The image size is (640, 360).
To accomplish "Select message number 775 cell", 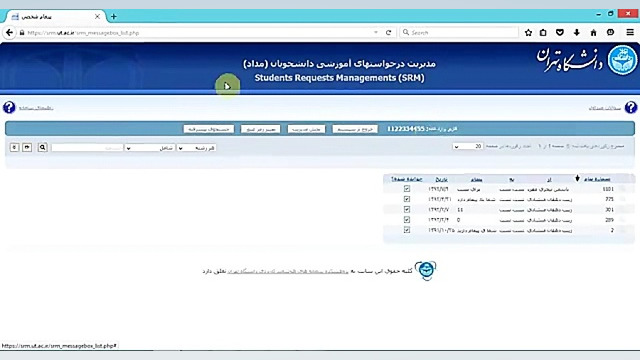I will tap(609, 199).
